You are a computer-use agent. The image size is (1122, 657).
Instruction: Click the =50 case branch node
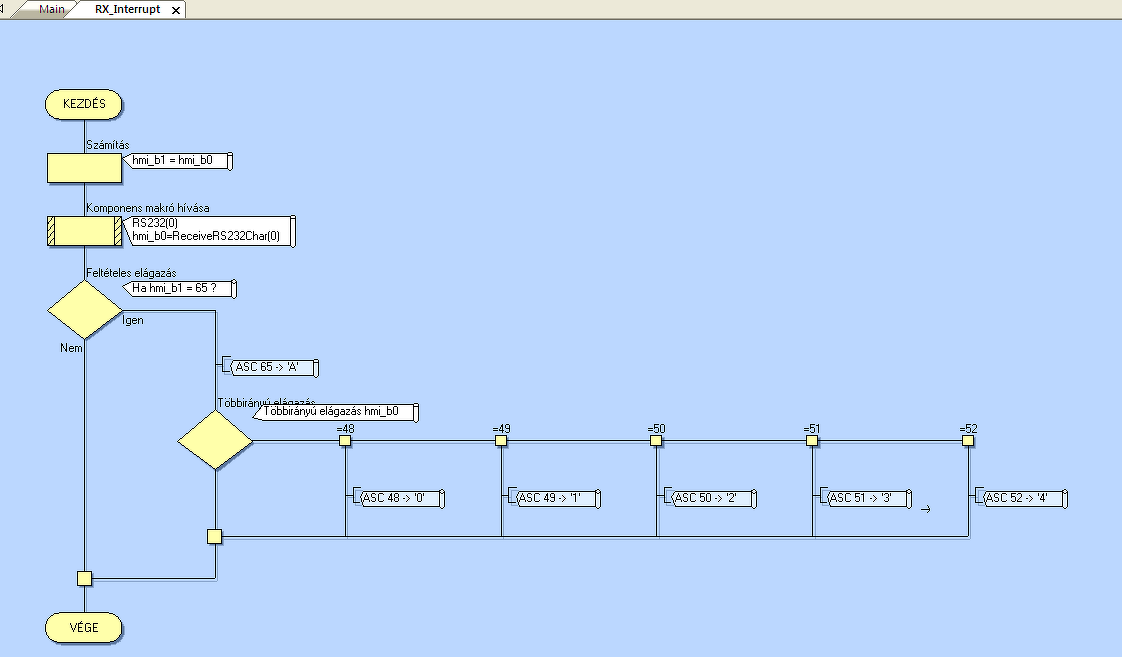[x=656, y=441]
